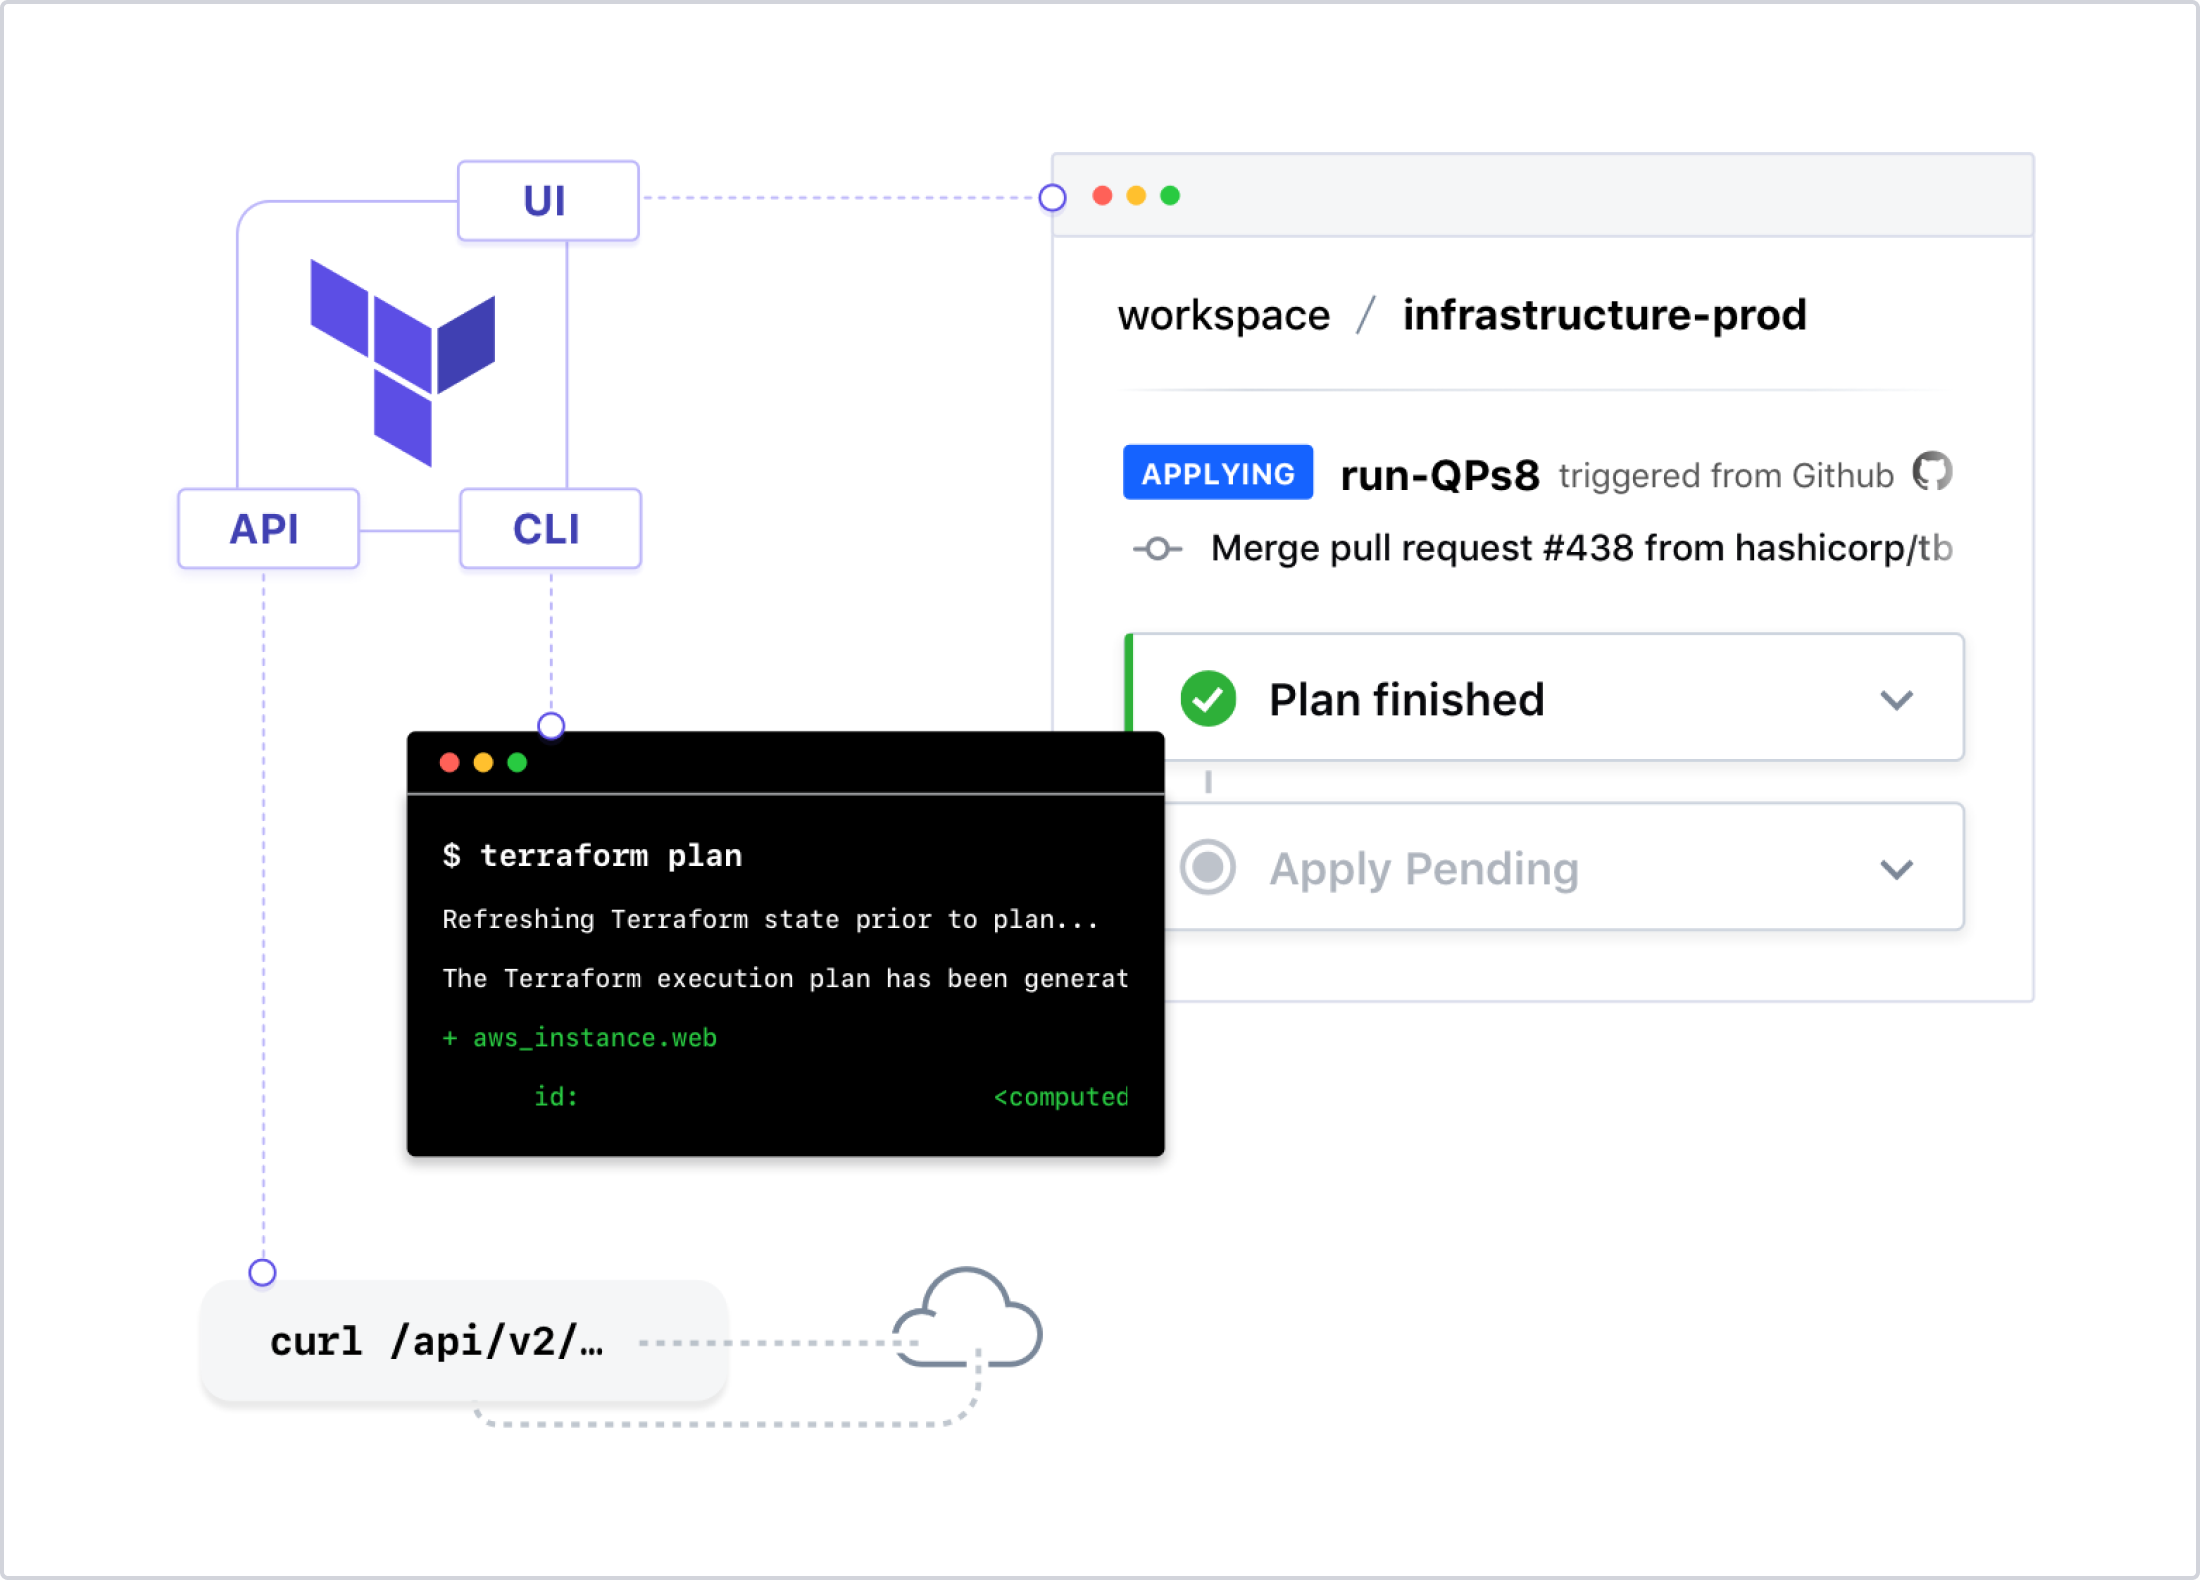Click the "Plan finished" label
The image size is (2200, 1580).
click(1406, 699)
